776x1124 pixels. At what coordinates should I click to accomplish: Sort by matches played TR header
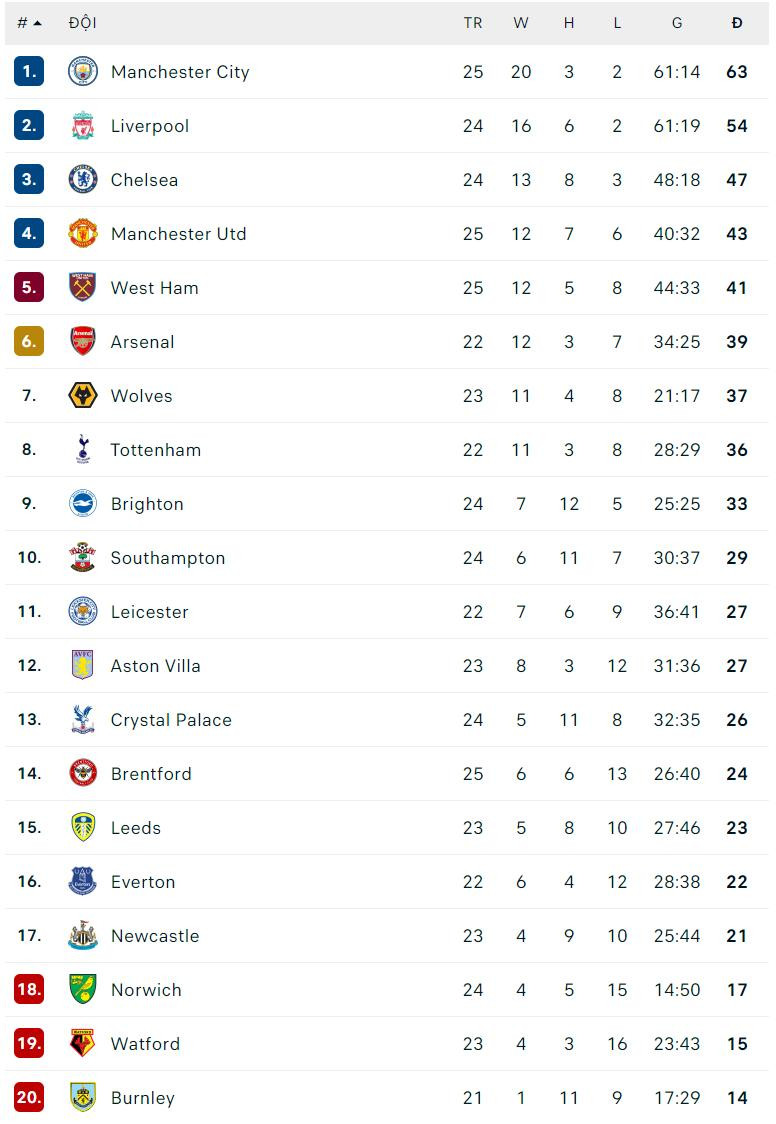click(473, 23)
